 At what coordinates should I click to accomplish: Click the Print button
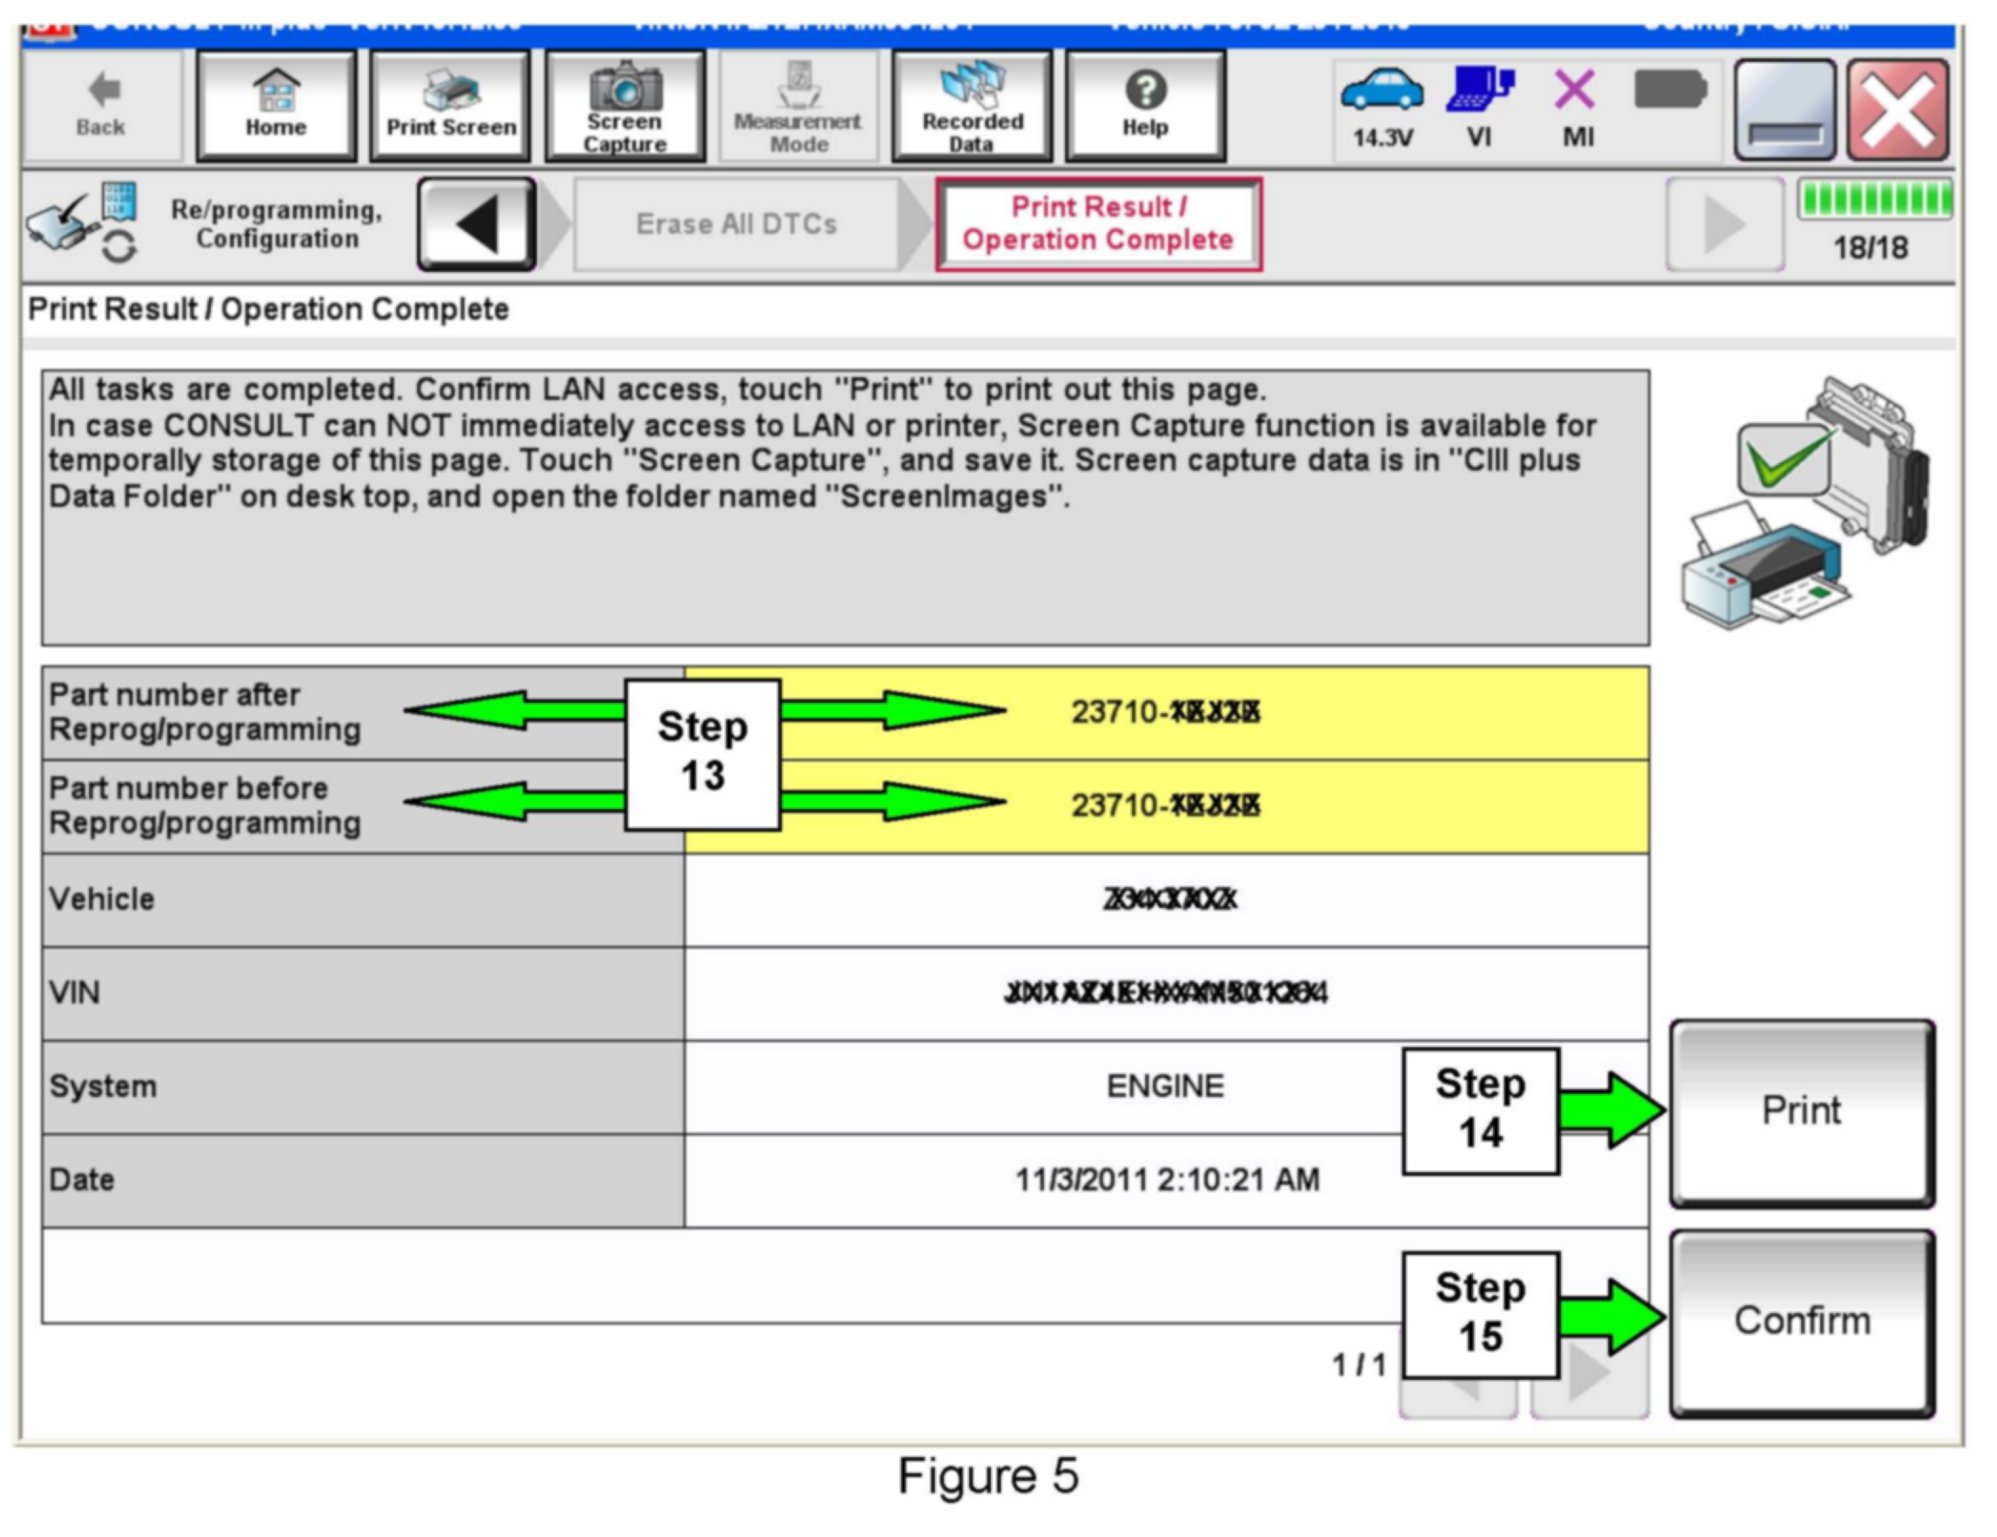tap(1801, 1112)
